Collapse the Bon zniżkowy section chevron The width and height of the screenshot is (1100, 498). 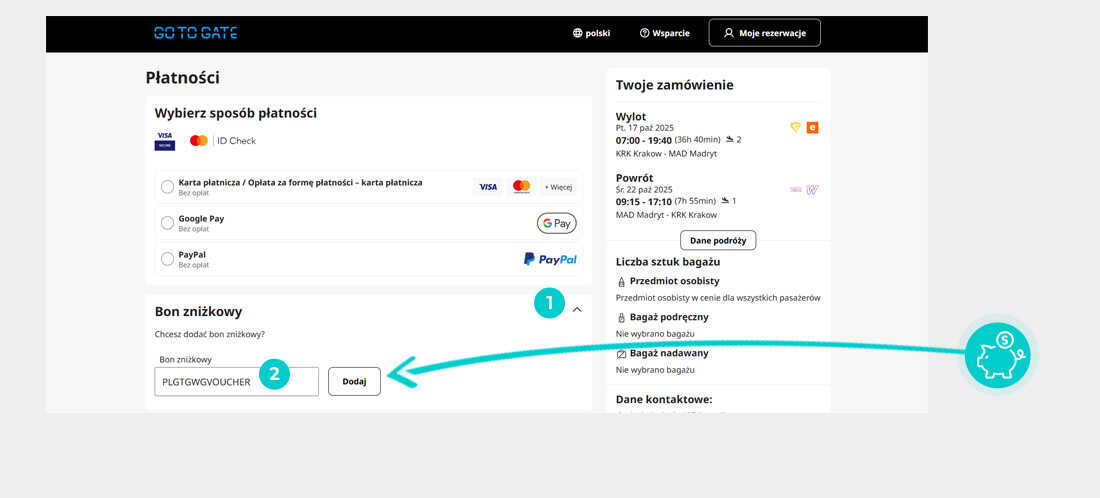point(577,310)
